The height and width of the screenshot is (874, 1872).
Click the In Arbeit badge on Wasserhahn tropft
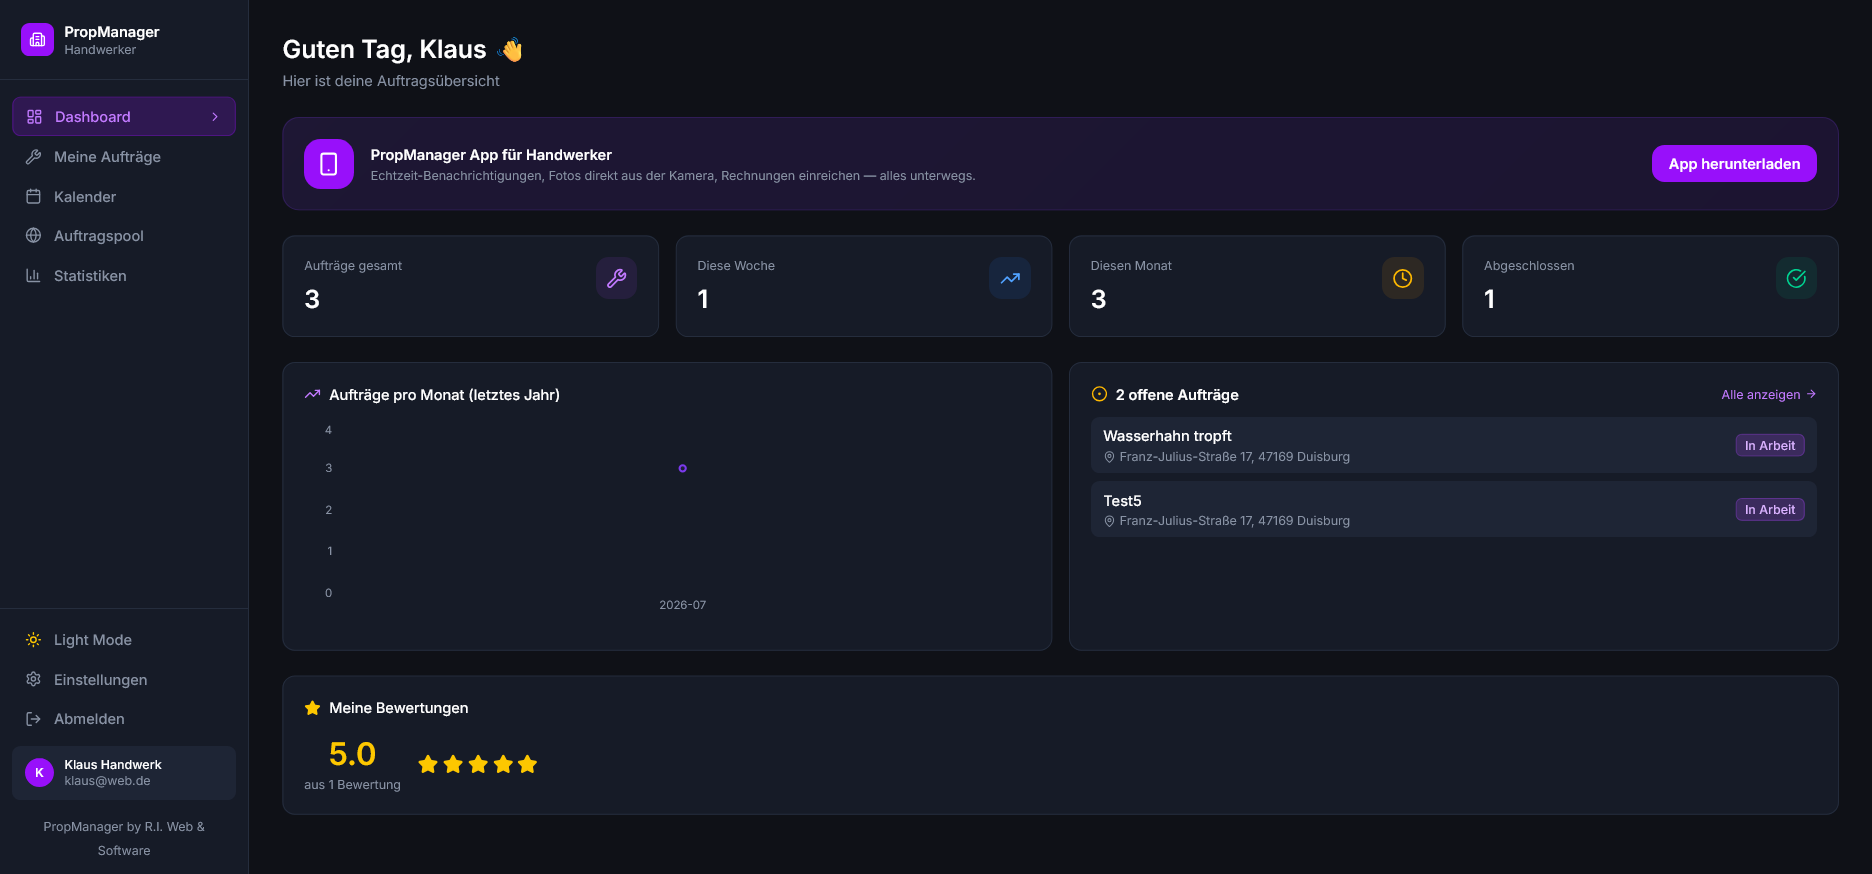[x=1769, y=446]
